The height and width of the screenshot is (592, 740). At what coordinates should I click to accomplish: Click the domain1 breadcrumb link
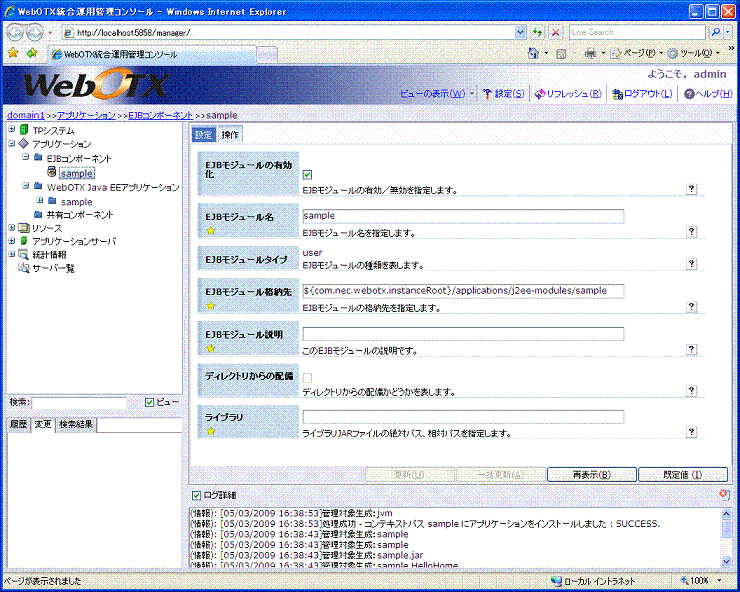tap(25, 116)
